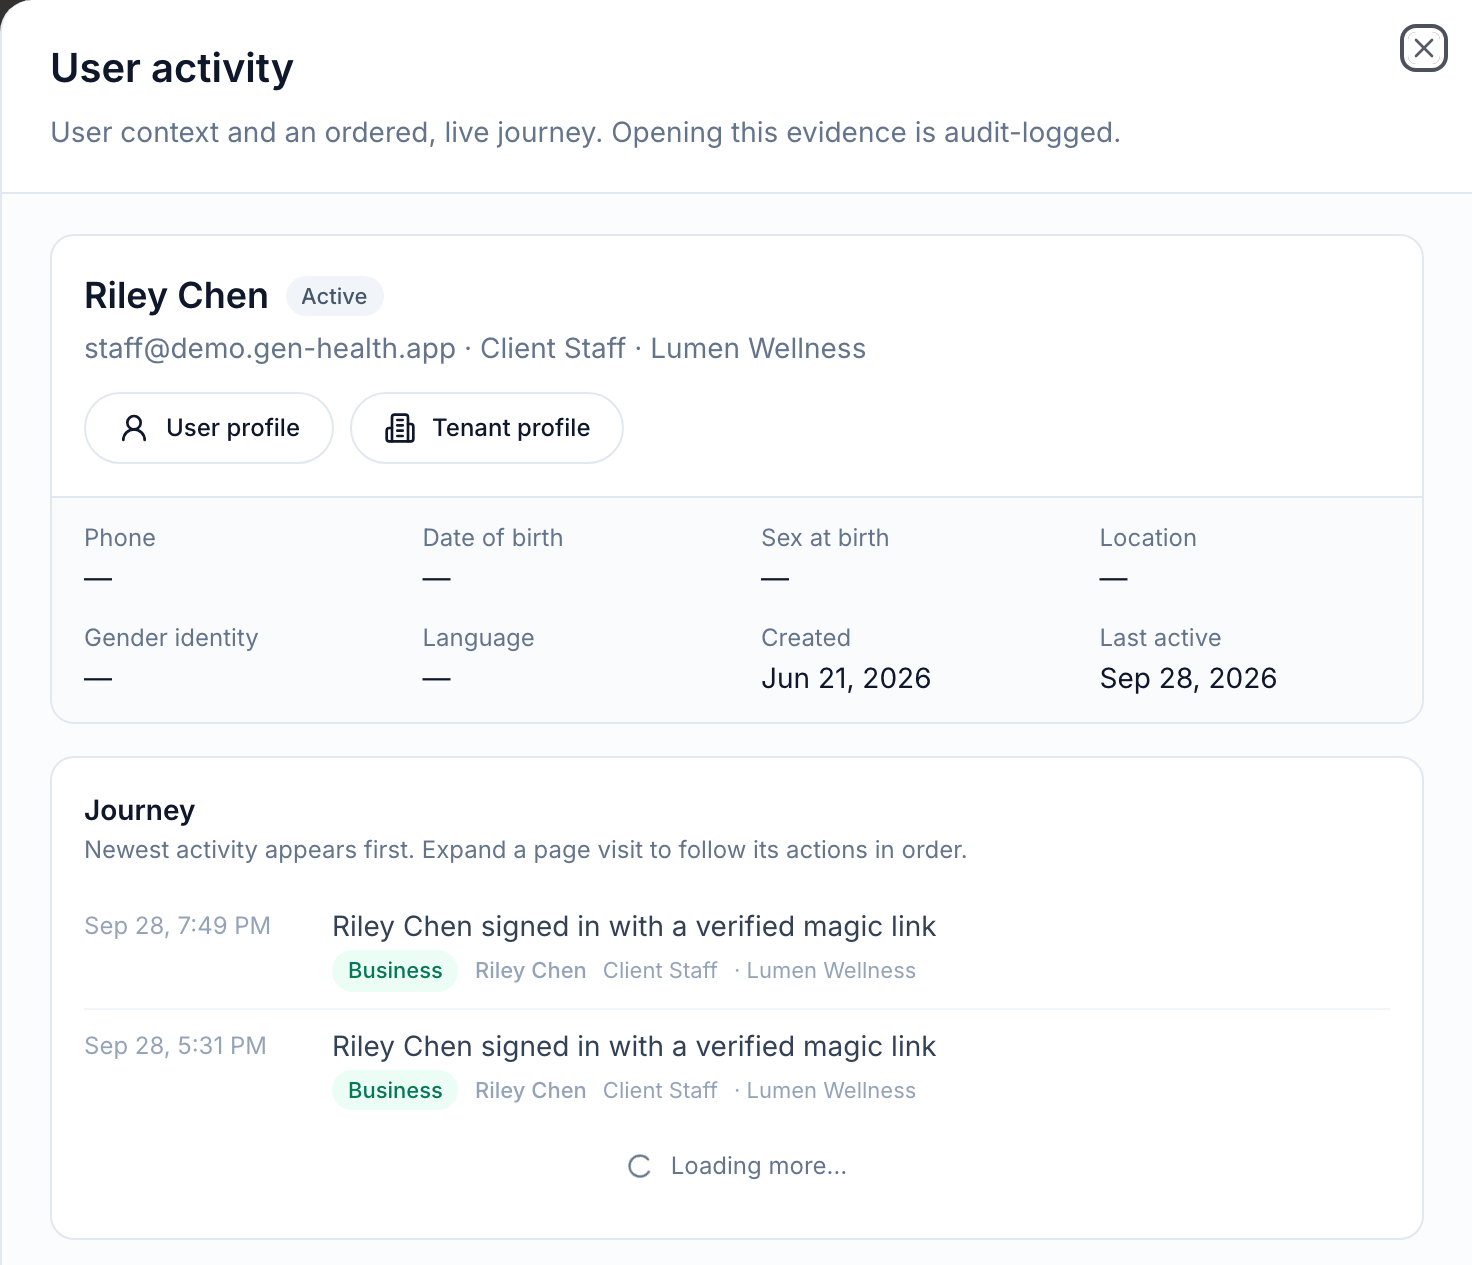Open the Sep 28, 5:31 PM sign-in entry
The width and height of the screenshot is (1472, 1265).
tap(737, 1069)
